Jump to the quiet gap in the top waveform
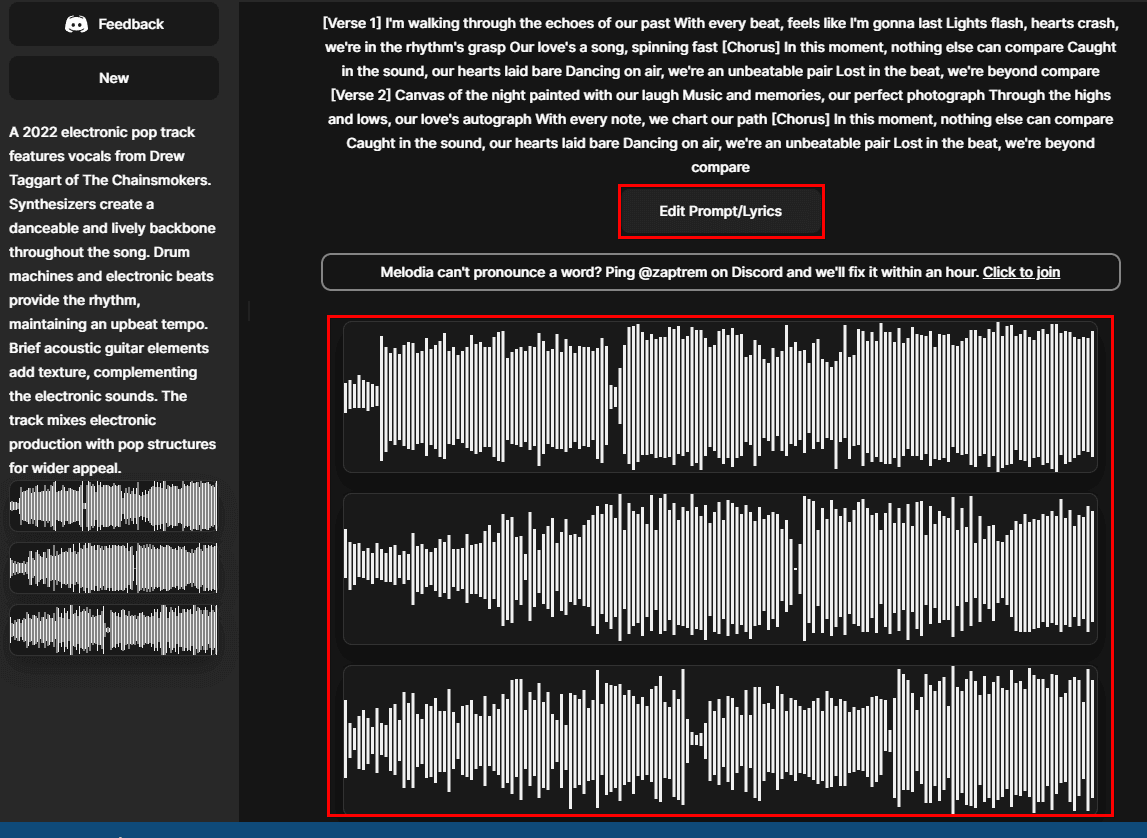Screen dimensions: 1147x838 614,396
